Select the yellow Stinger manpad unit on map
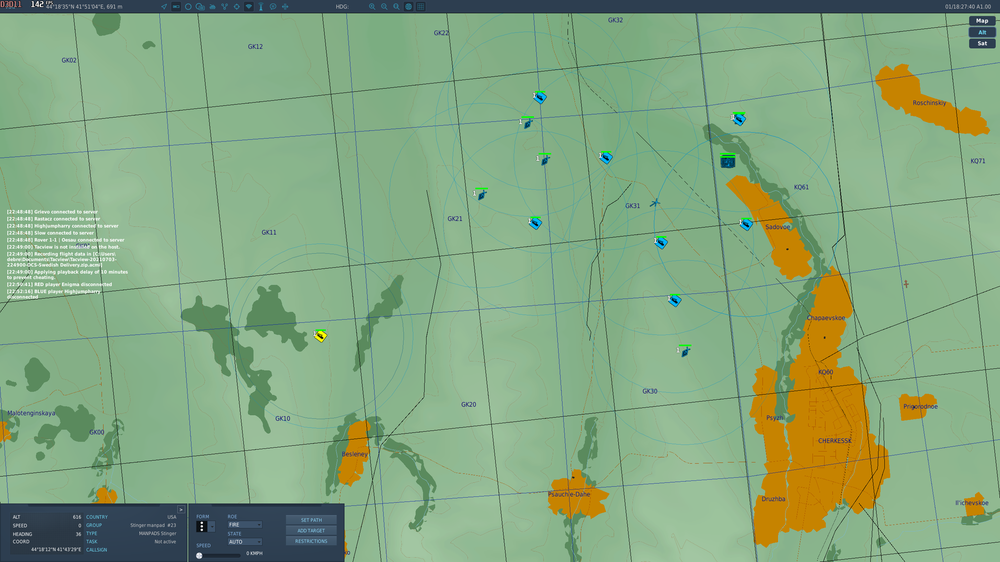 pyautogui.click(x=320, y=336)
